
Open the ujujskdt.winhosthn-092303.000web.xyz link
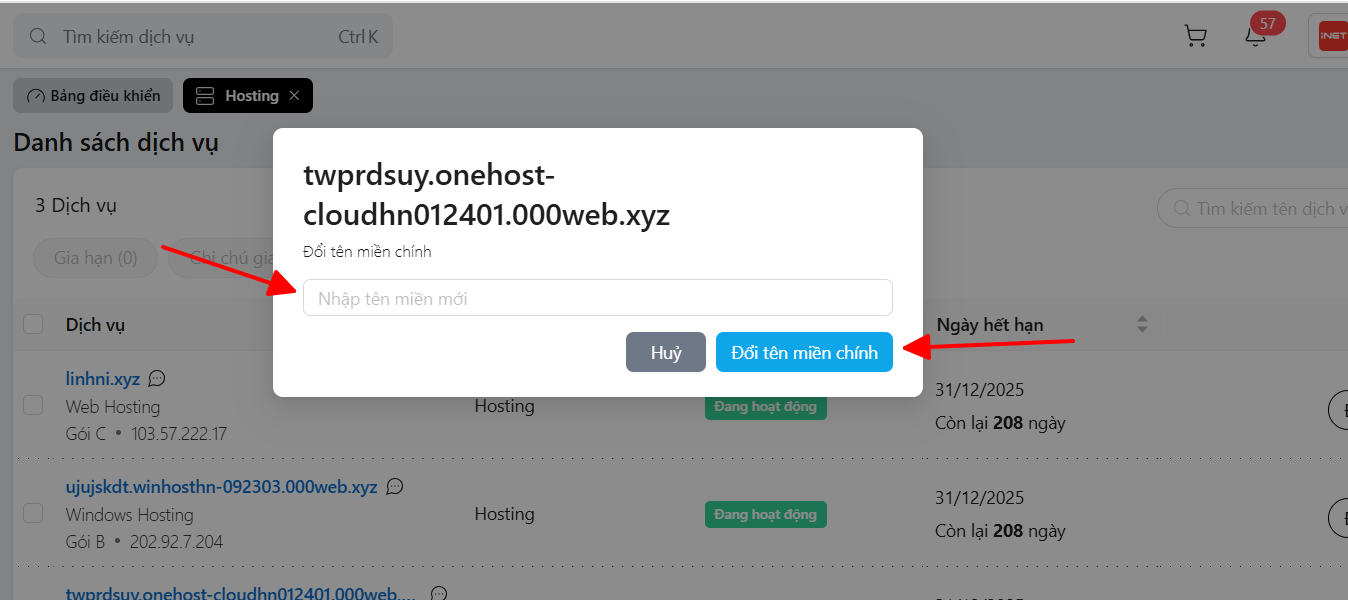coord(222,487)
